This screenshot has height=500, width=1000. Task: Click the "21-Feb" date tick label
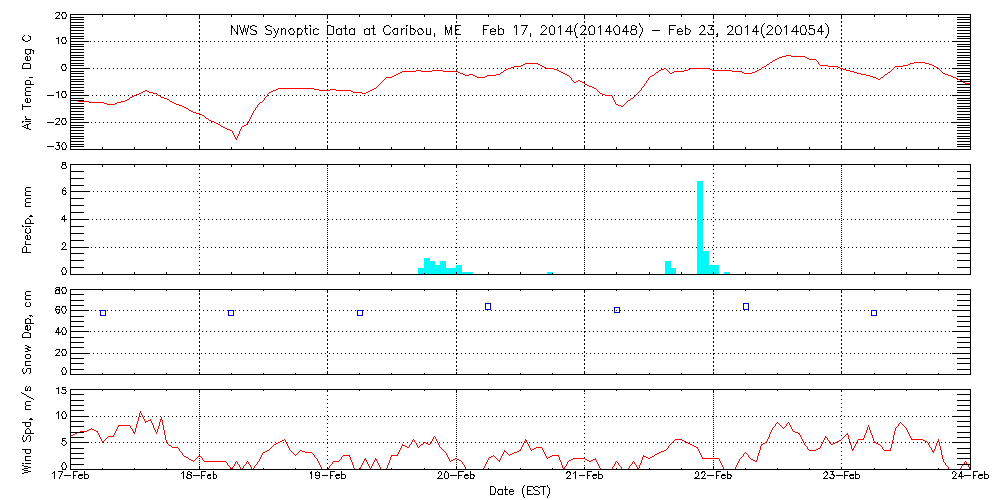point(585,478)
